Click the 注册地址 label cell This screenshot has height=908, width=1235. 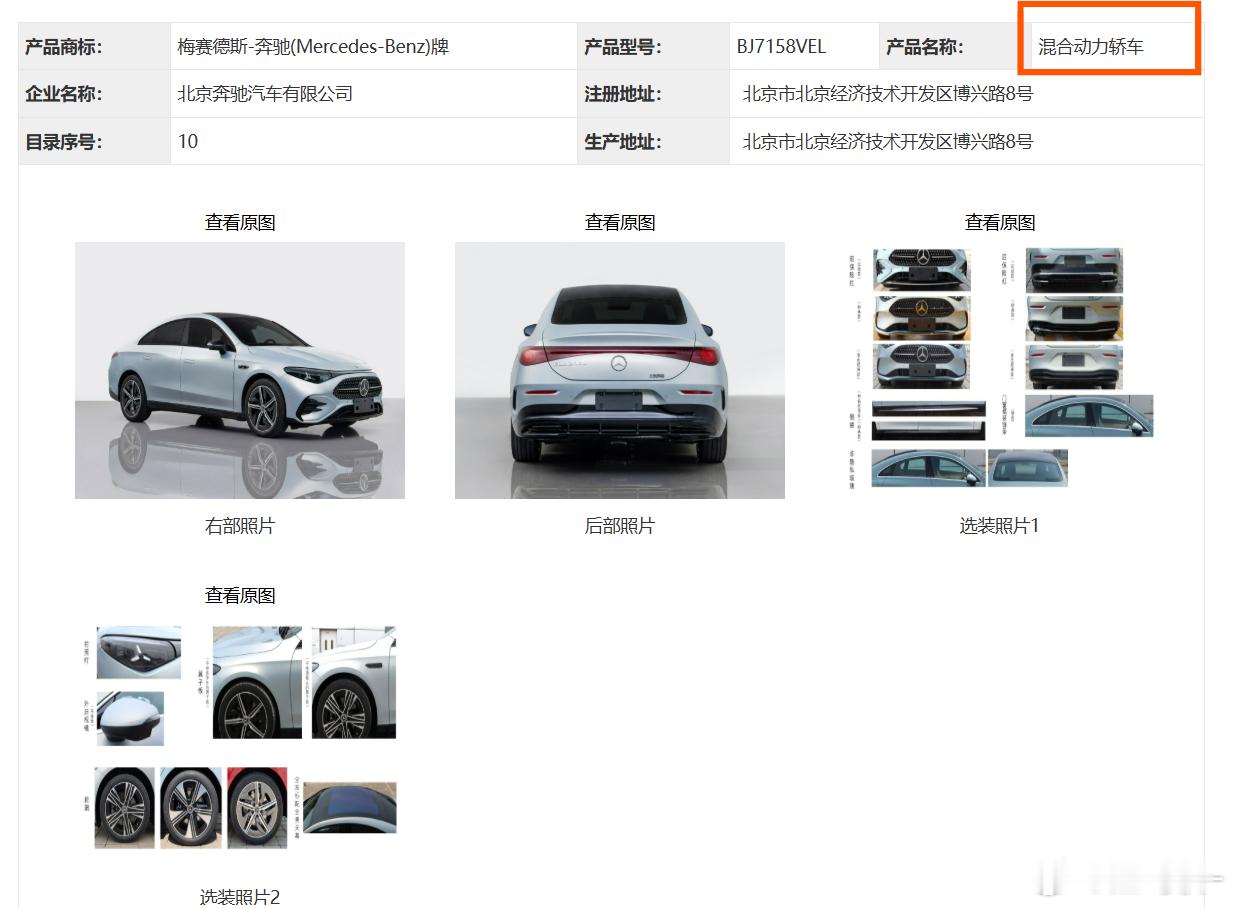654,94
